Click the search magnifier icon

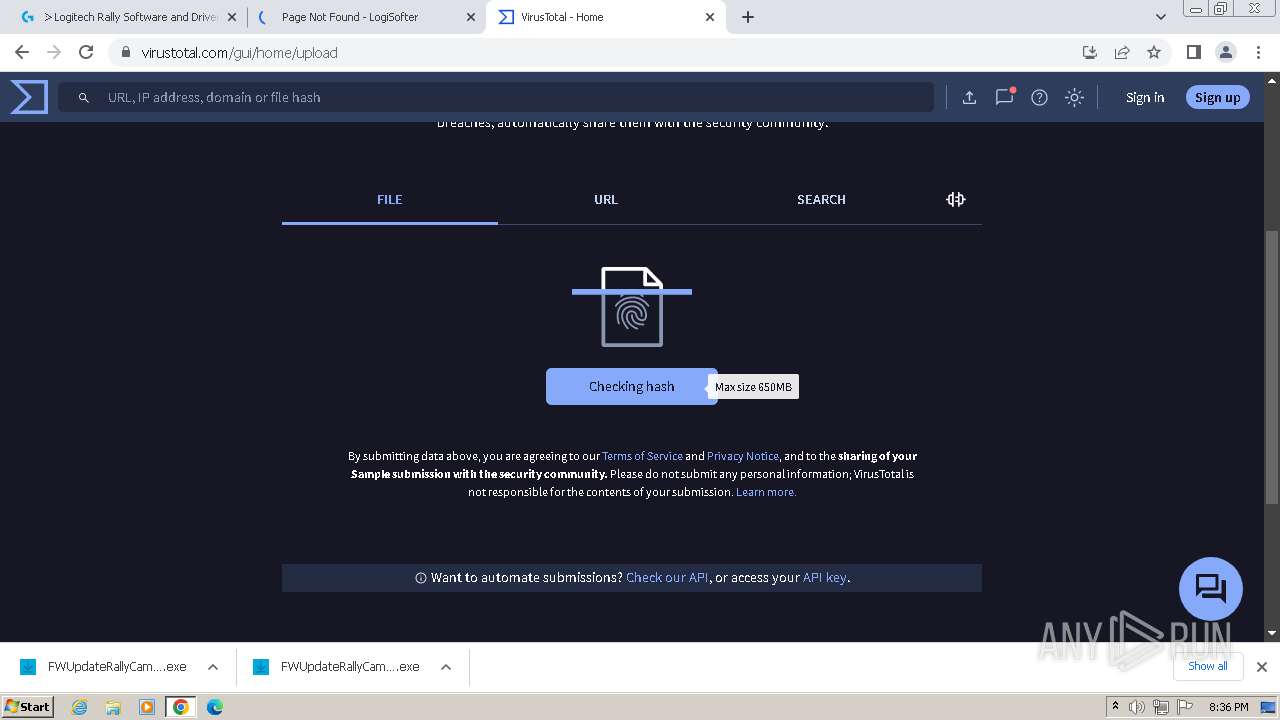click(84, 97)
